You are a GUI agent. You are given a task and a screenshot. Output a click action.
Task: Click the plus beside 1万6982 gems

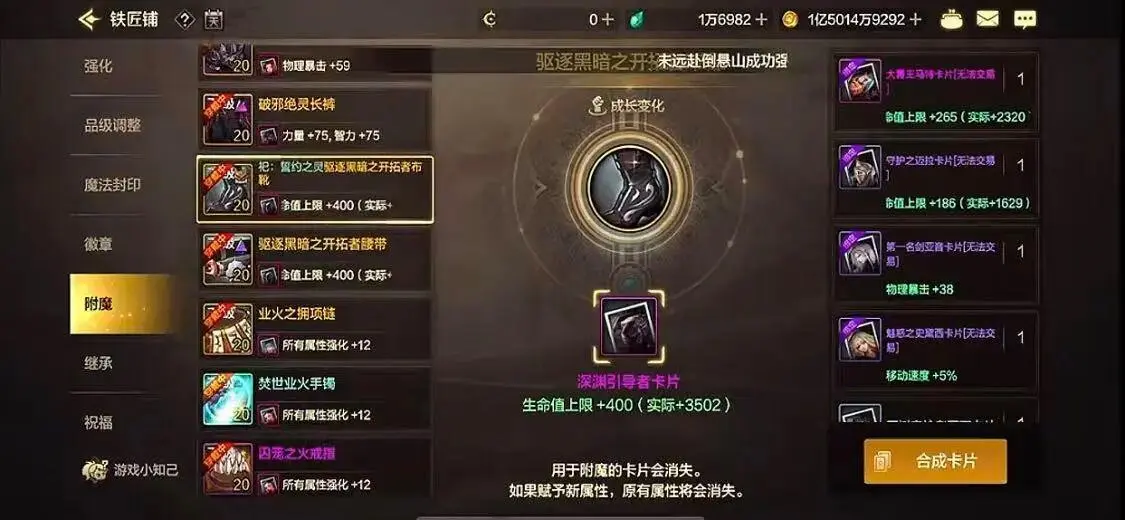pyautogui.click(x=761, y=19)
